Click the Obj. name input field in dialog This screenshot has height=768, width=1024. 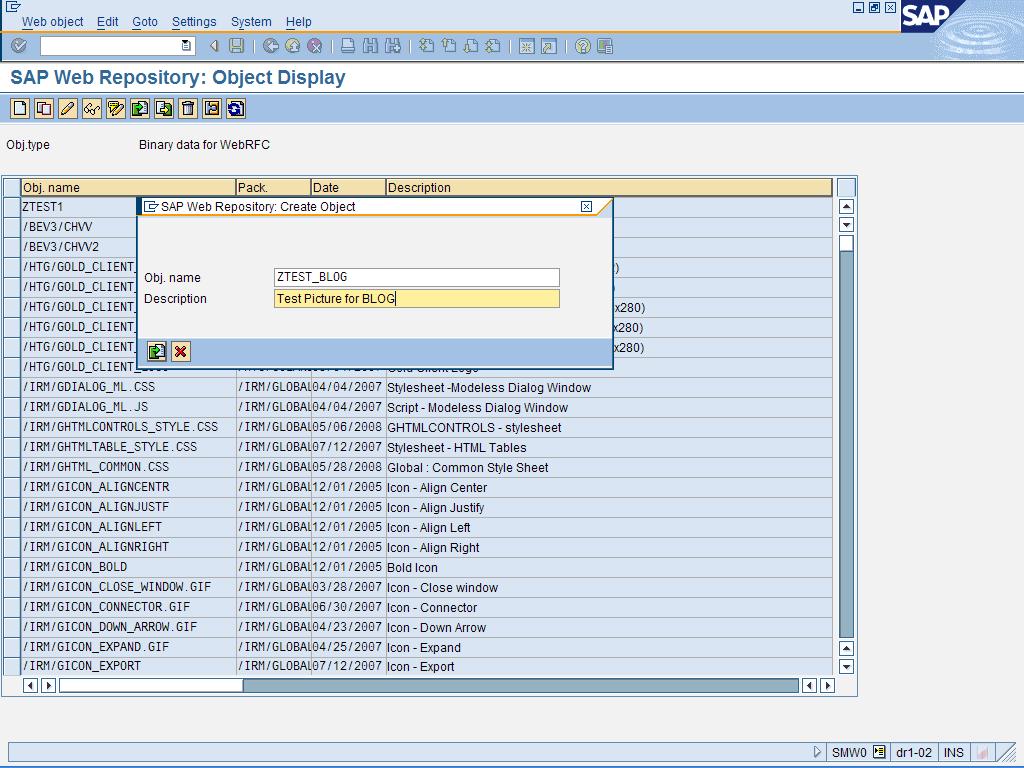[417, 277]
